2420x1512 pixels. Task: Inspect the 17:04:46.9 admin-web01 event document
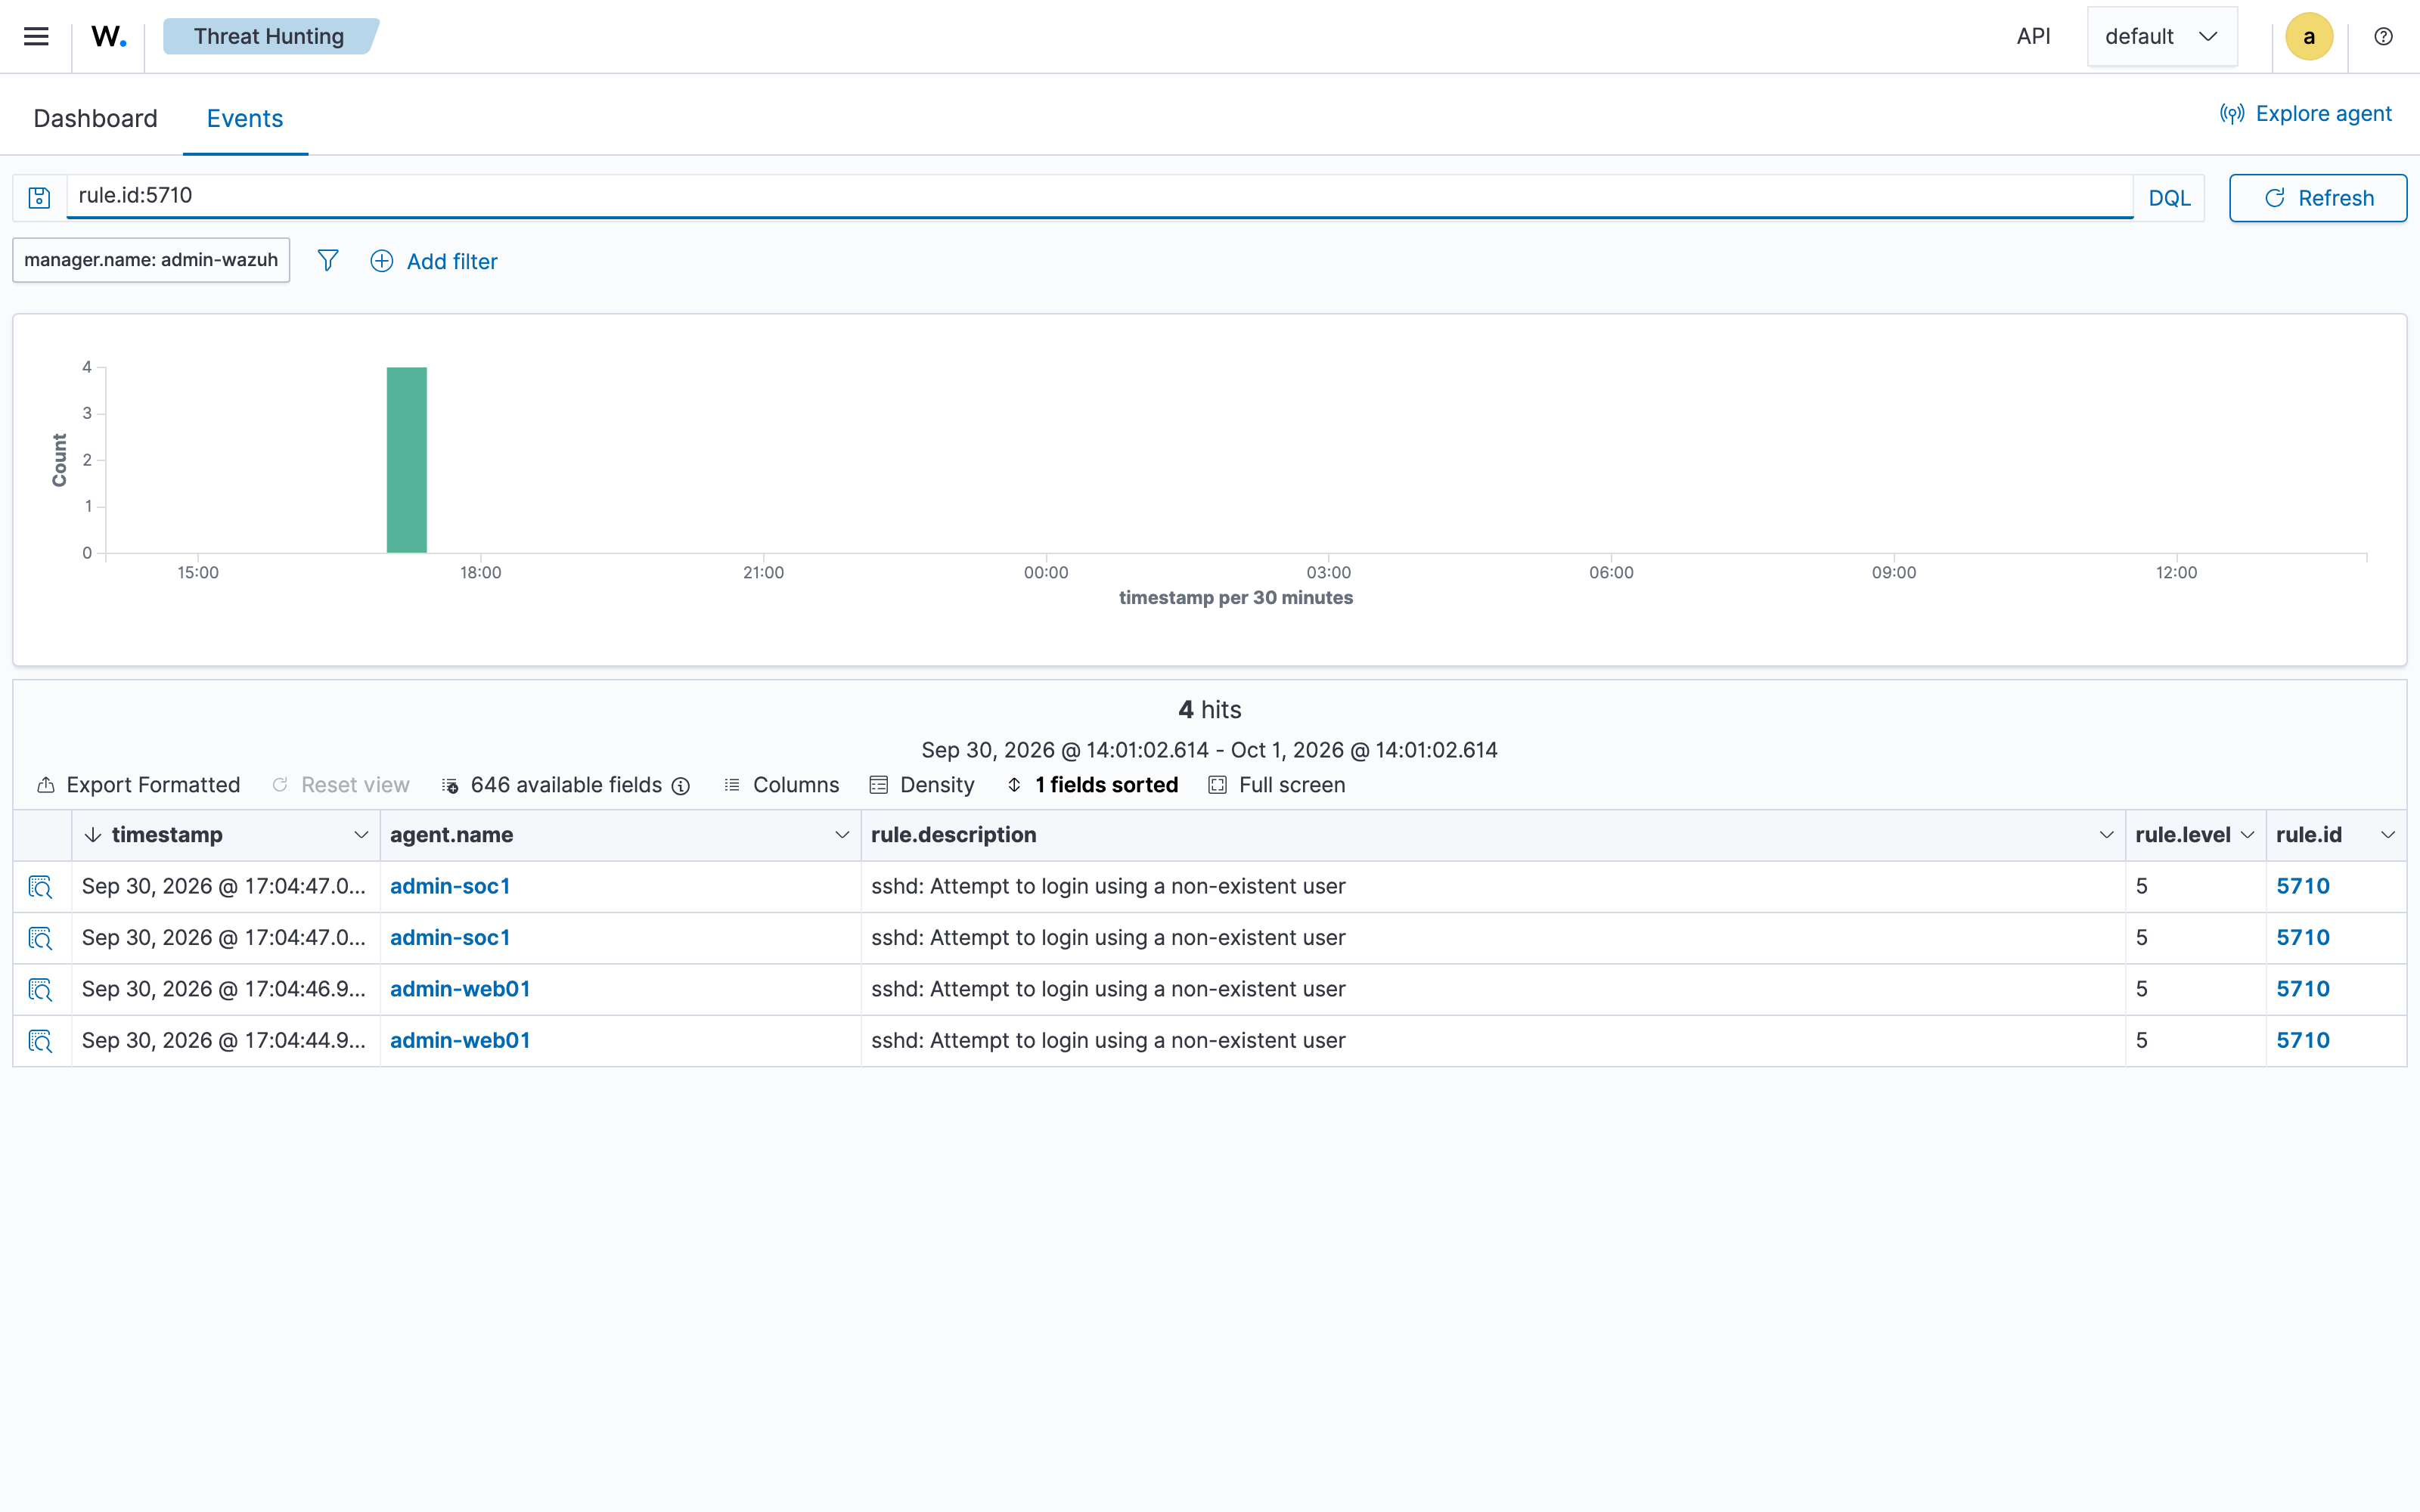tap(40, 990)
